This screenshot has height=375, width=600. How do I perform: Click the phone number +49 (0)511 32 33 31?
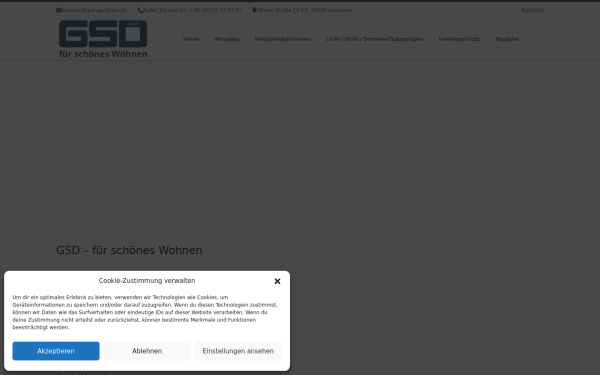215,10
